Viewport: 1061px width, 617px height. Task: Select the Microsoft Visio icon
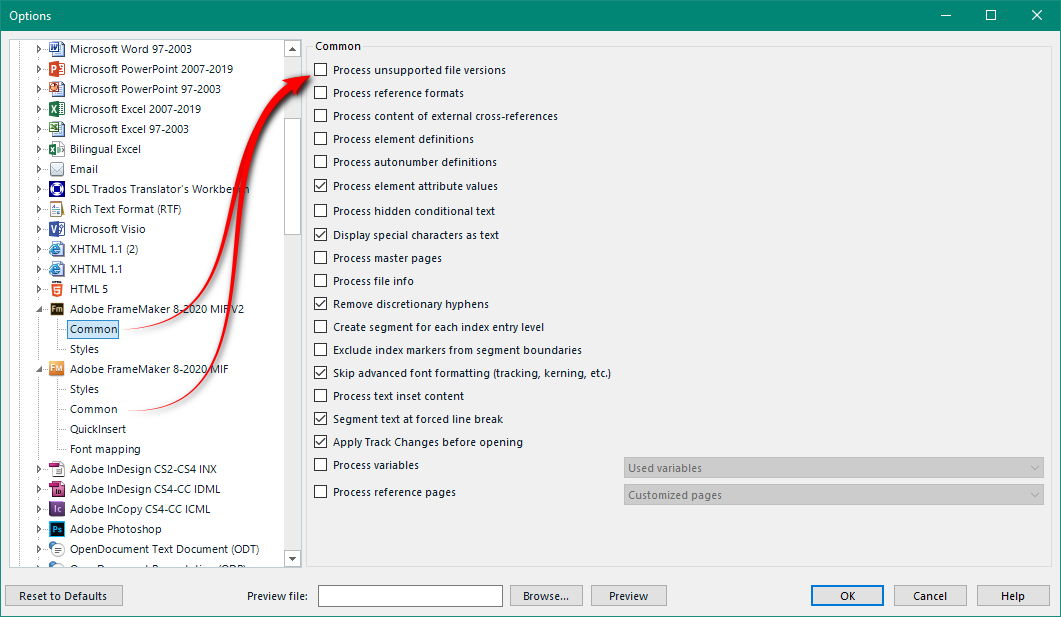pyautogui.click(x=58, y=229)
